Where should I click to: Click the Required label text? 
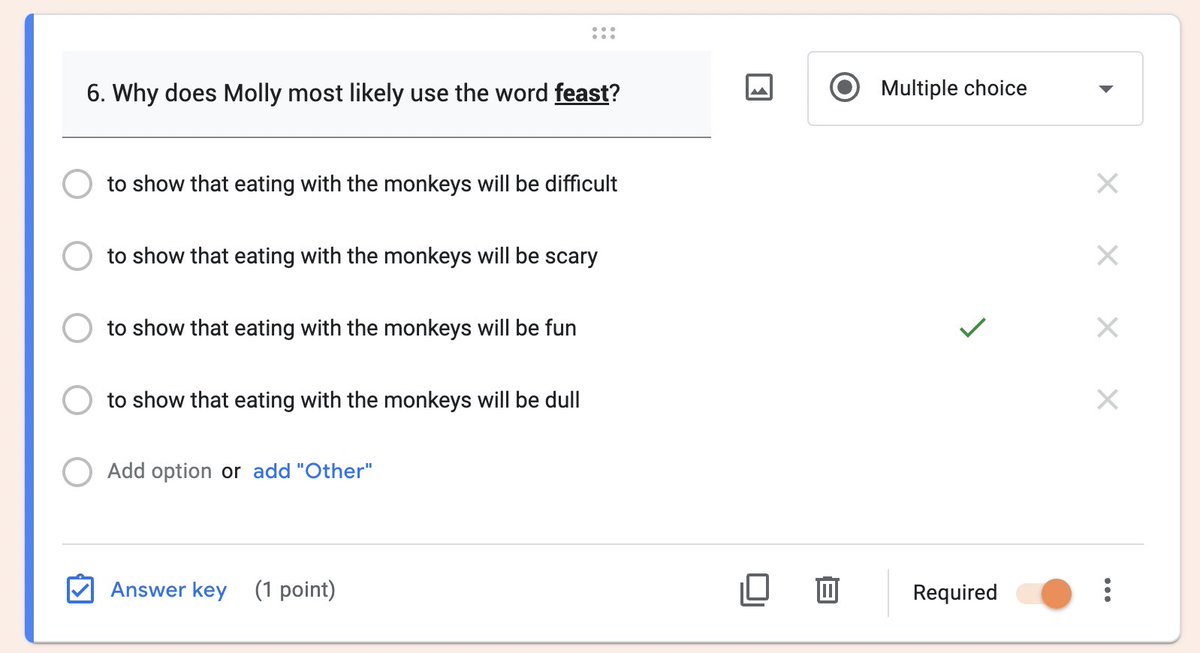click(955, 593)
